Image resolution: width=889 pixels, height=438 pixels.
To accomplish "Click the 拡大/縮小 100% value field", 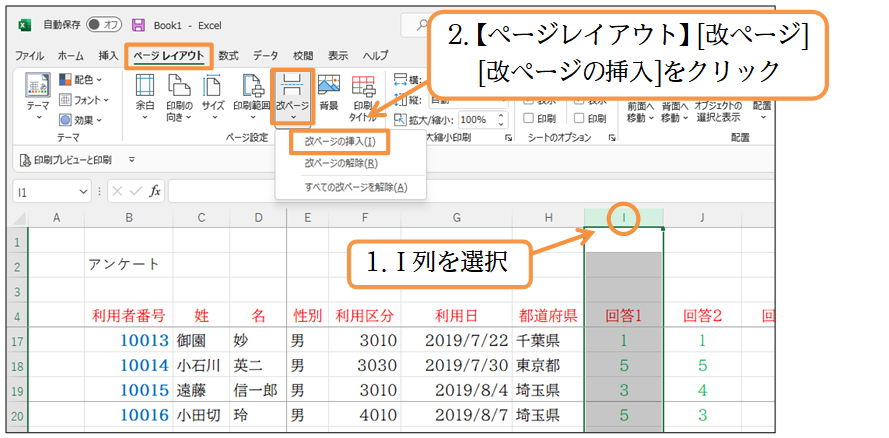I will [x=477, y=120].
